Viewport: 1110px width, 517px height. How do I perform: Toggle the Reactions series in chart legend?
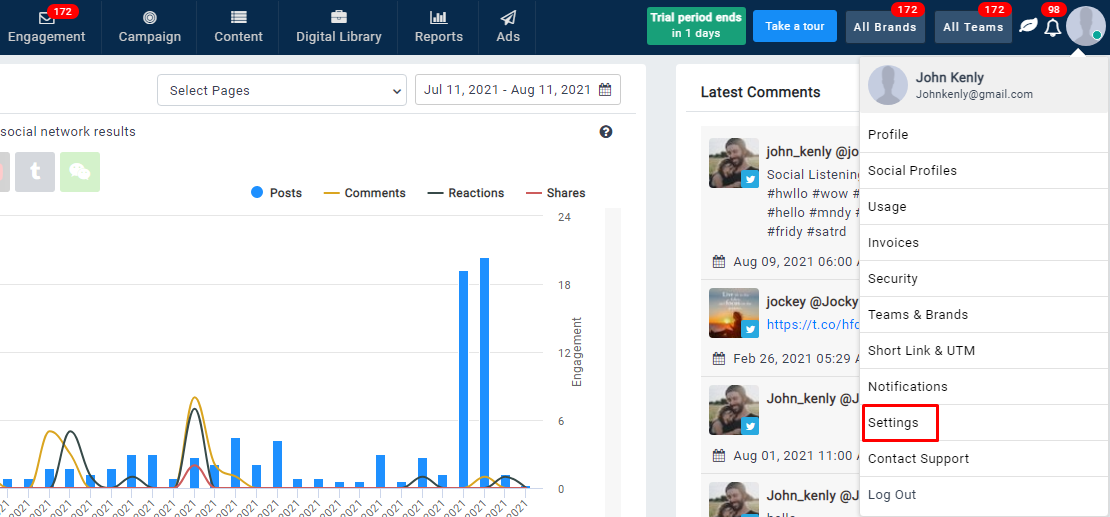point(466,193)
